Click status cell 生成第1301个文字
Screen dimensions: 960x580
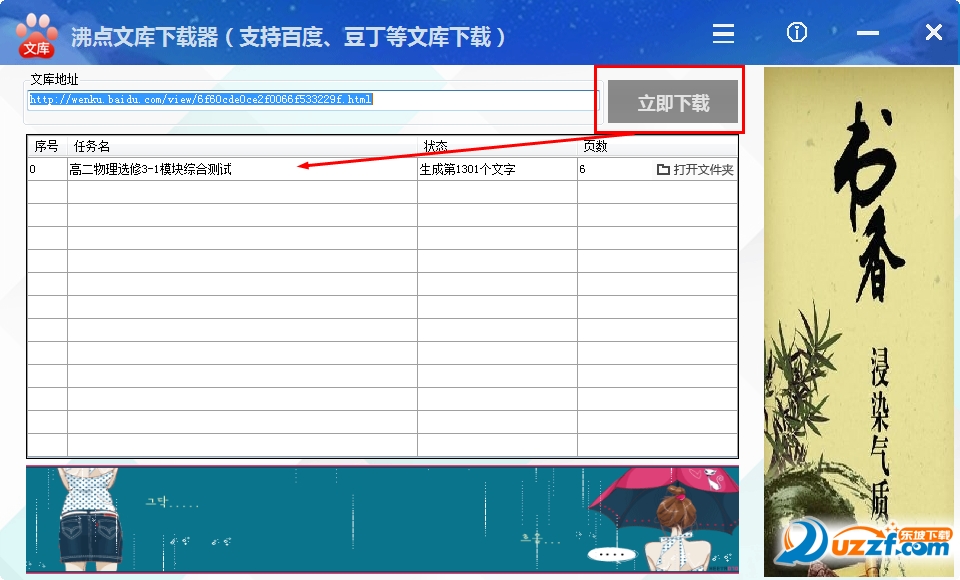click(467, 170)
